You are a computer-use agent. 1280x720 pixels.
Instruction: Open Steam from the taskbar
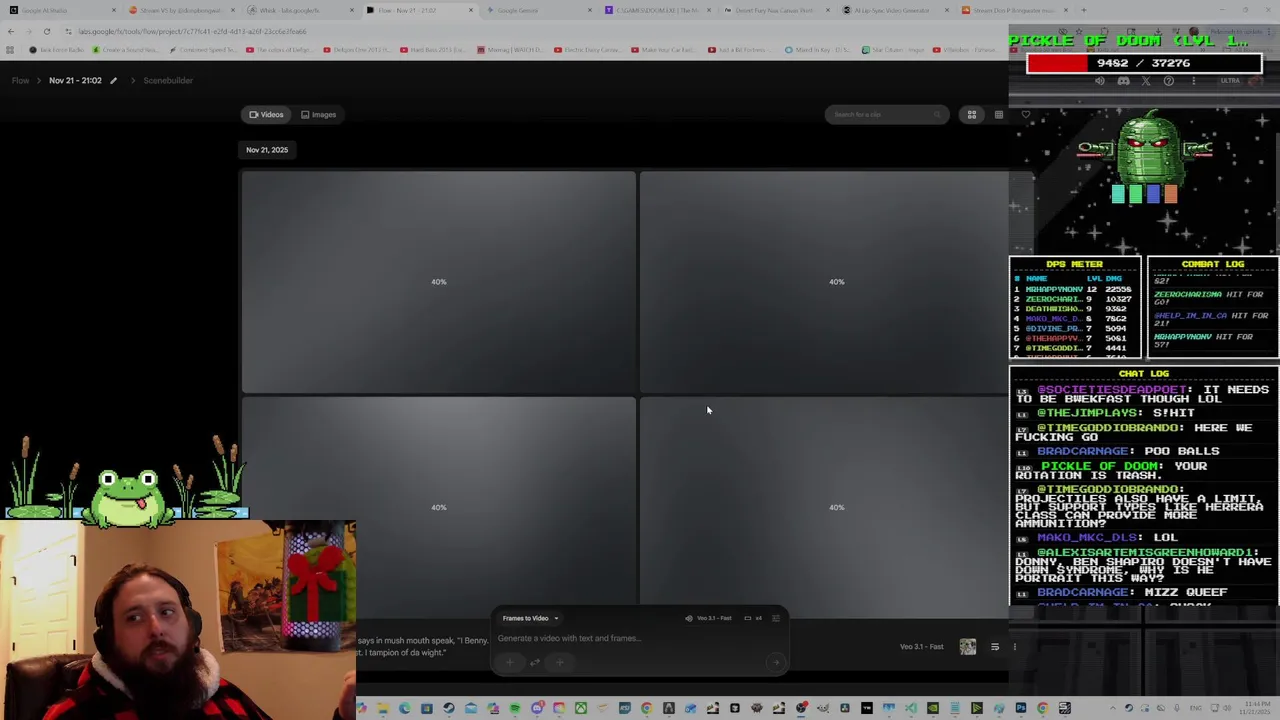click(449, 708)
